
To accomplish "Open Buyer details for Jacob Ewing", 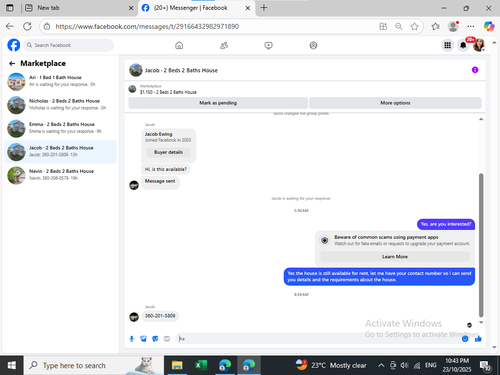I will 168,152.
